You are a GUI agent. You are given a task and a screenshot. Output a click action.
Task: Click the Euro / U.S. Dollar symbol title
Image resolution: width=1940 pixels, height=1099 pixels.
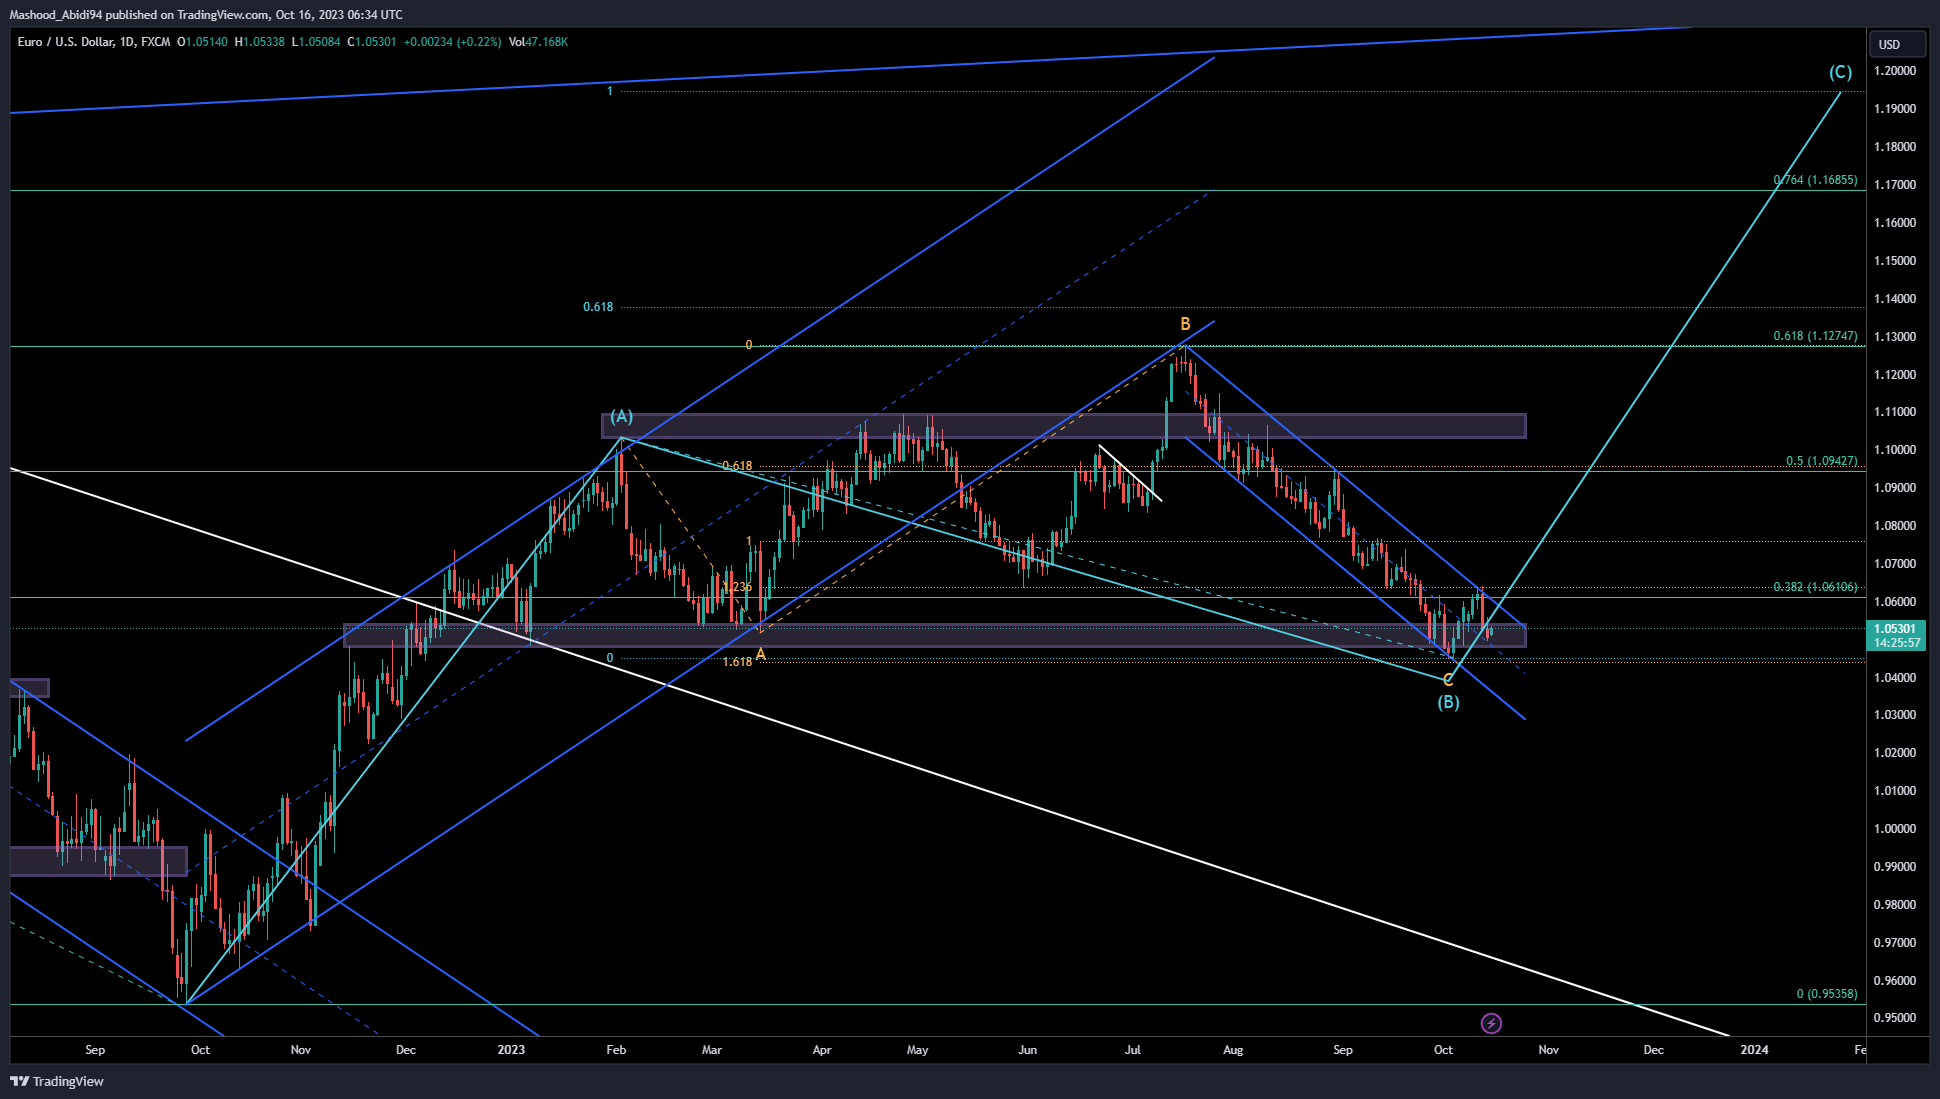pos(65,42)
